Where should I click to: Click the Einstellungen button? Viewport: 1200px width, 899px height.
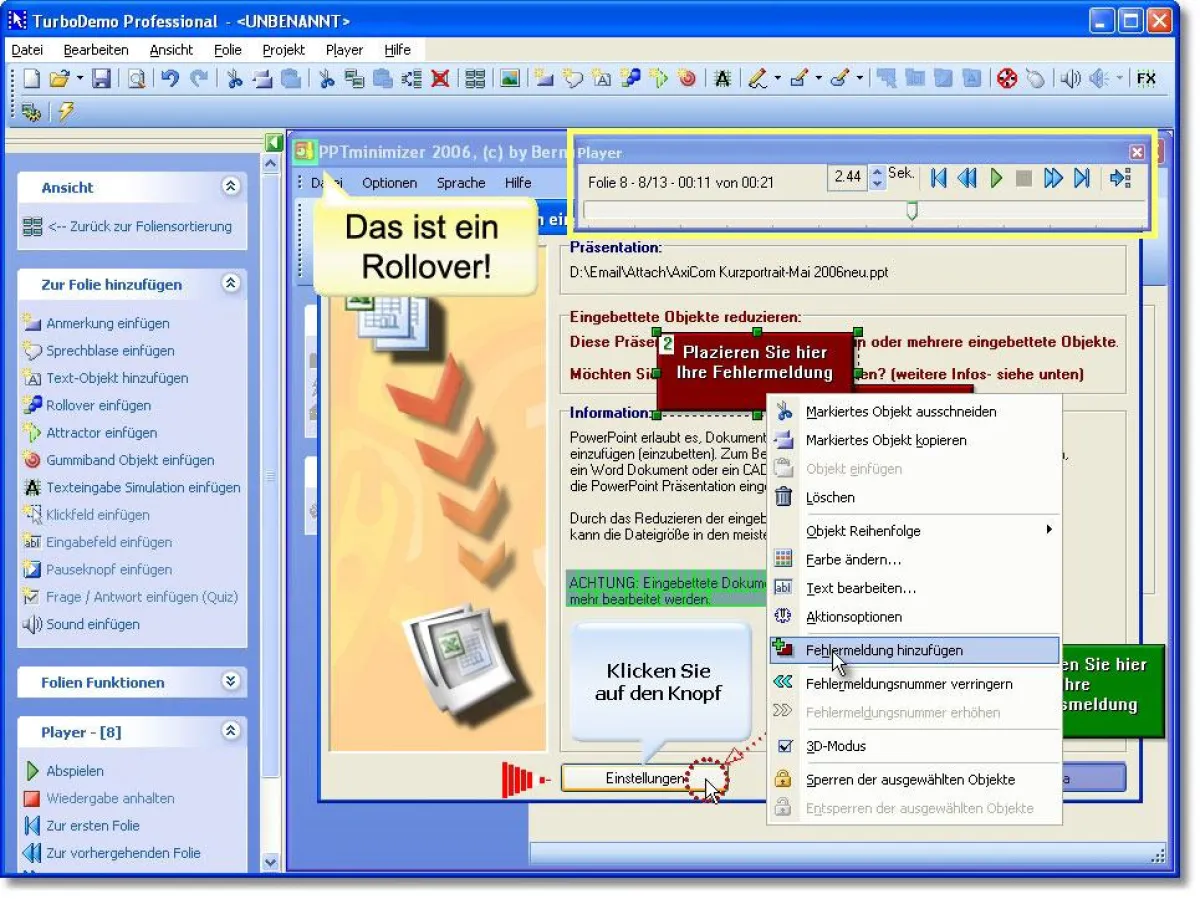(645, 778)
